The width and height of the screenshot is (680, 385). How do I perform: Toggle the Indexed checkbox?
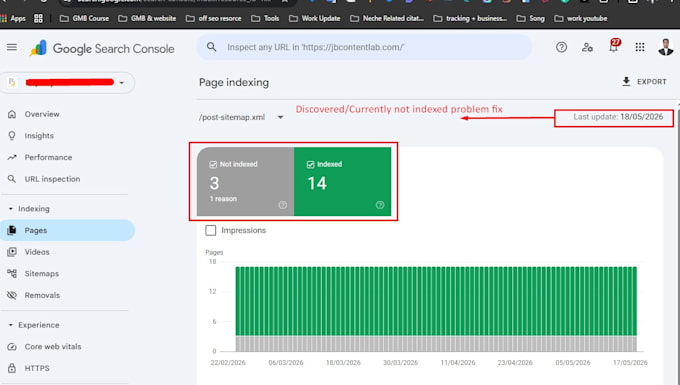coord(310,164)
